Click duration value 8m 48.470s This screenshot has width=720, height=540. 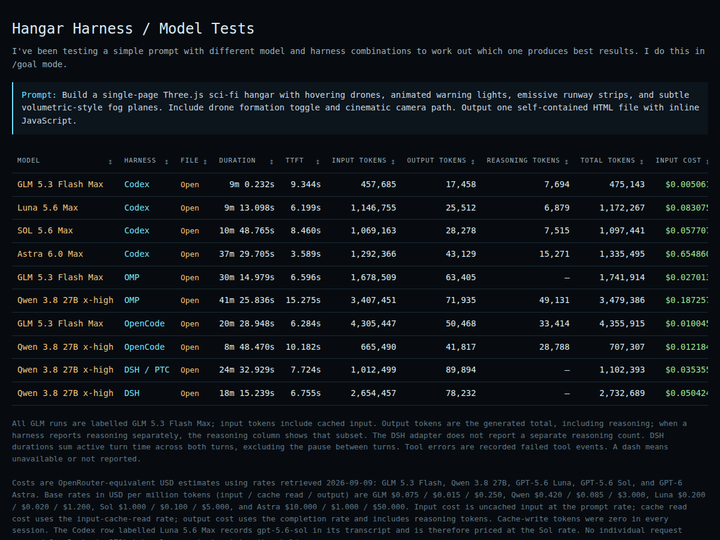(x=249, y=347)
